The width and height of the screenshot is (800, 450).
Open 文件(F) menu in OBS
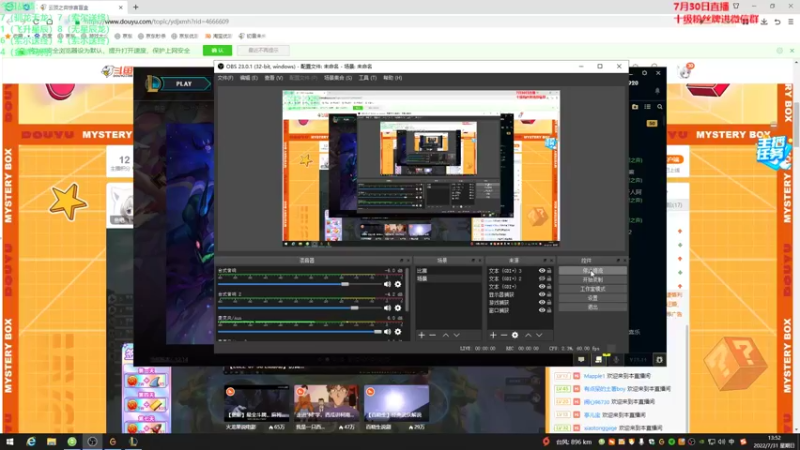(225, 78)
